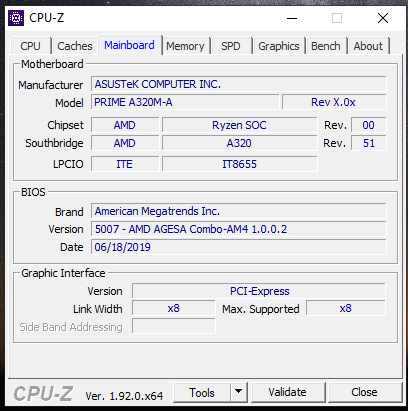This screenshot has height=411, width=408.
Task: Switch to the Bench tab
Action: tap(326, 46)
